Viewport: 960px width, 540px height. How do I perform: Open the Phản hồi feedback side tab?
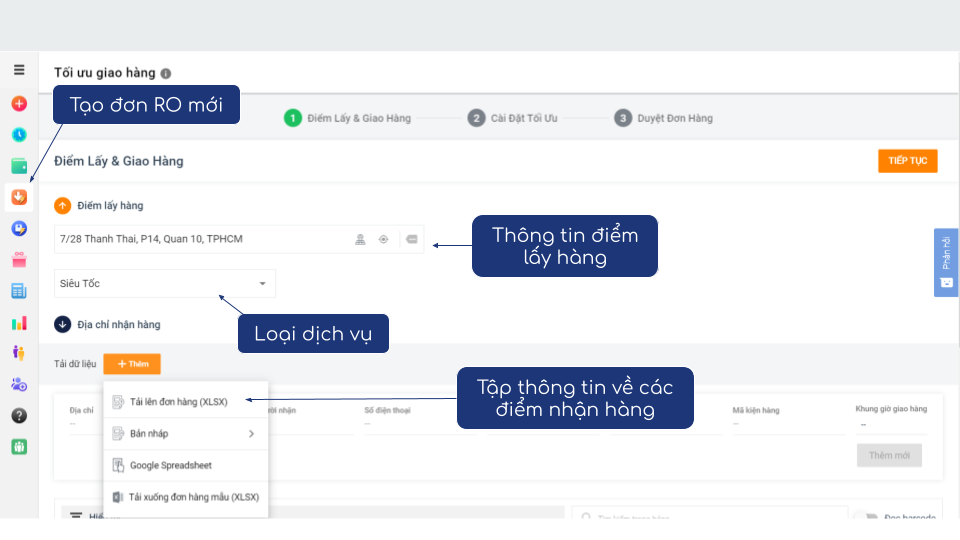(946, 263)
